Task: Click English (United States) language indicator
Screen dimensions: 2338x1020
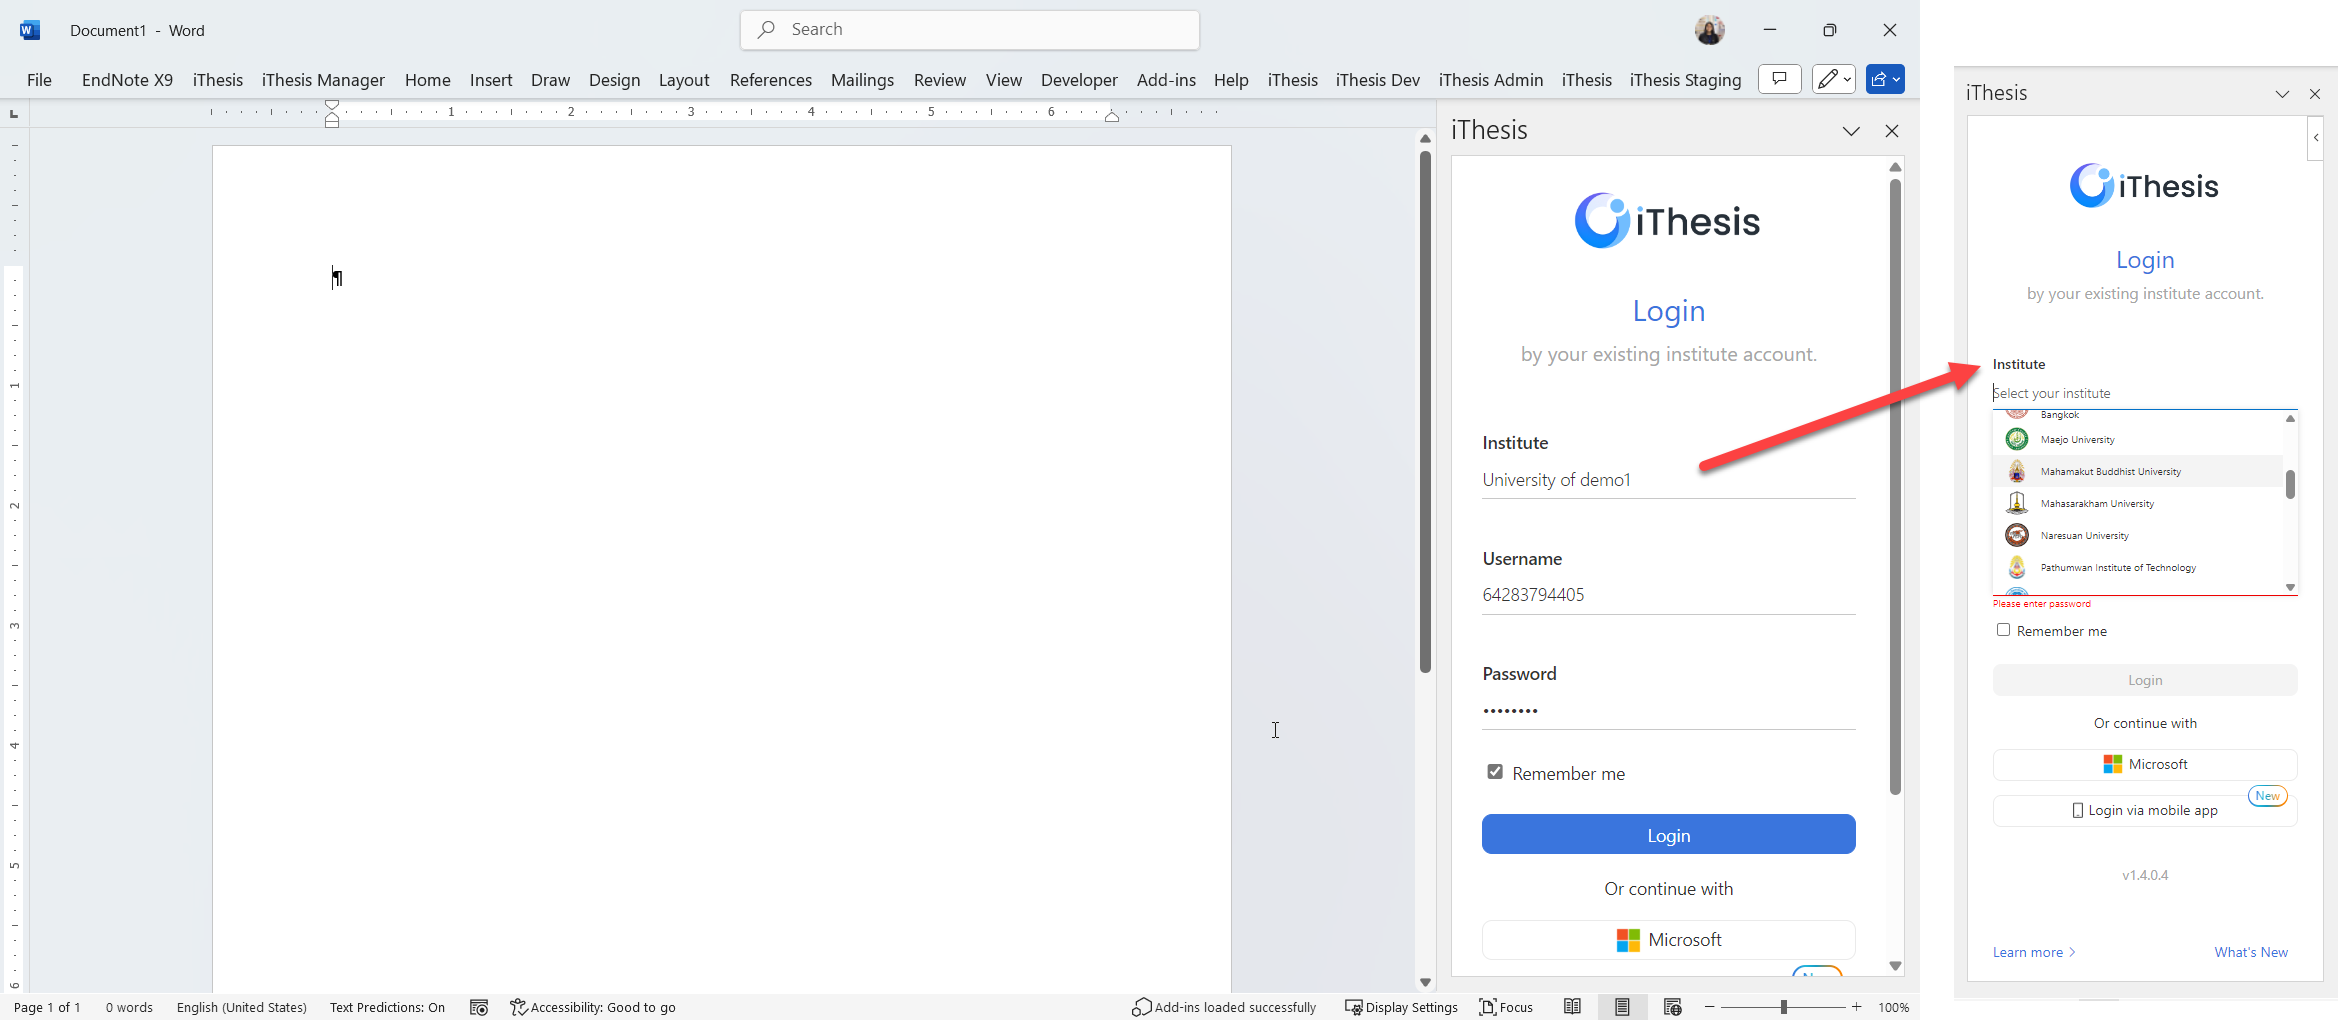Action: [242, 1007]
